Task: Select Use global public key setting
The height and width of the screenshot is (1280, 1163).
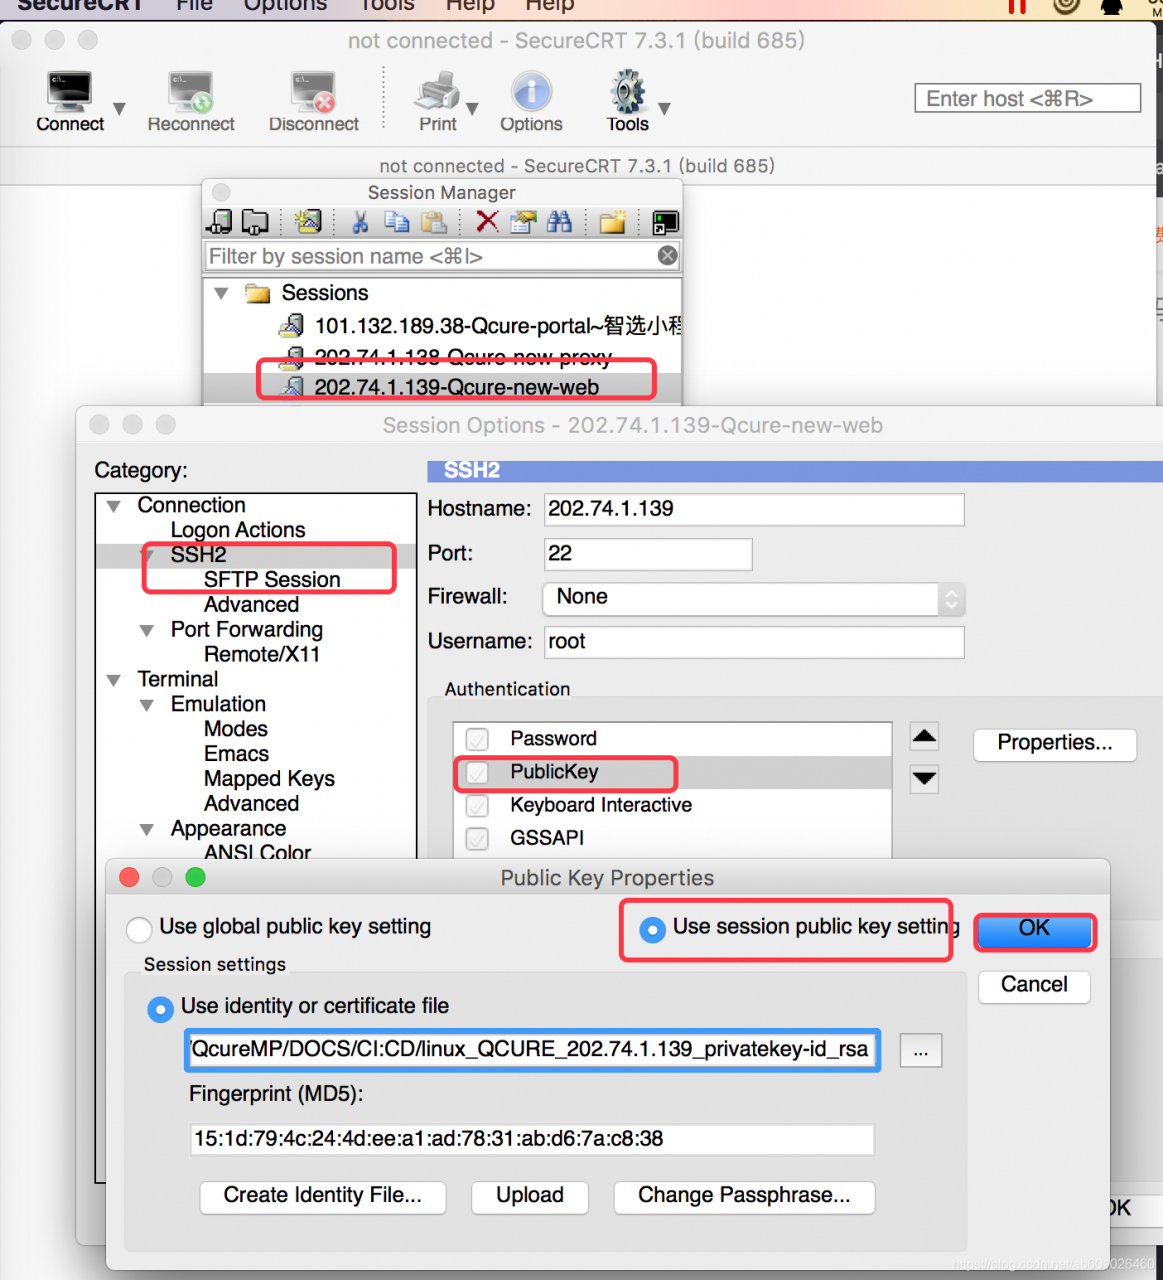Action: (x=139, y=929)
